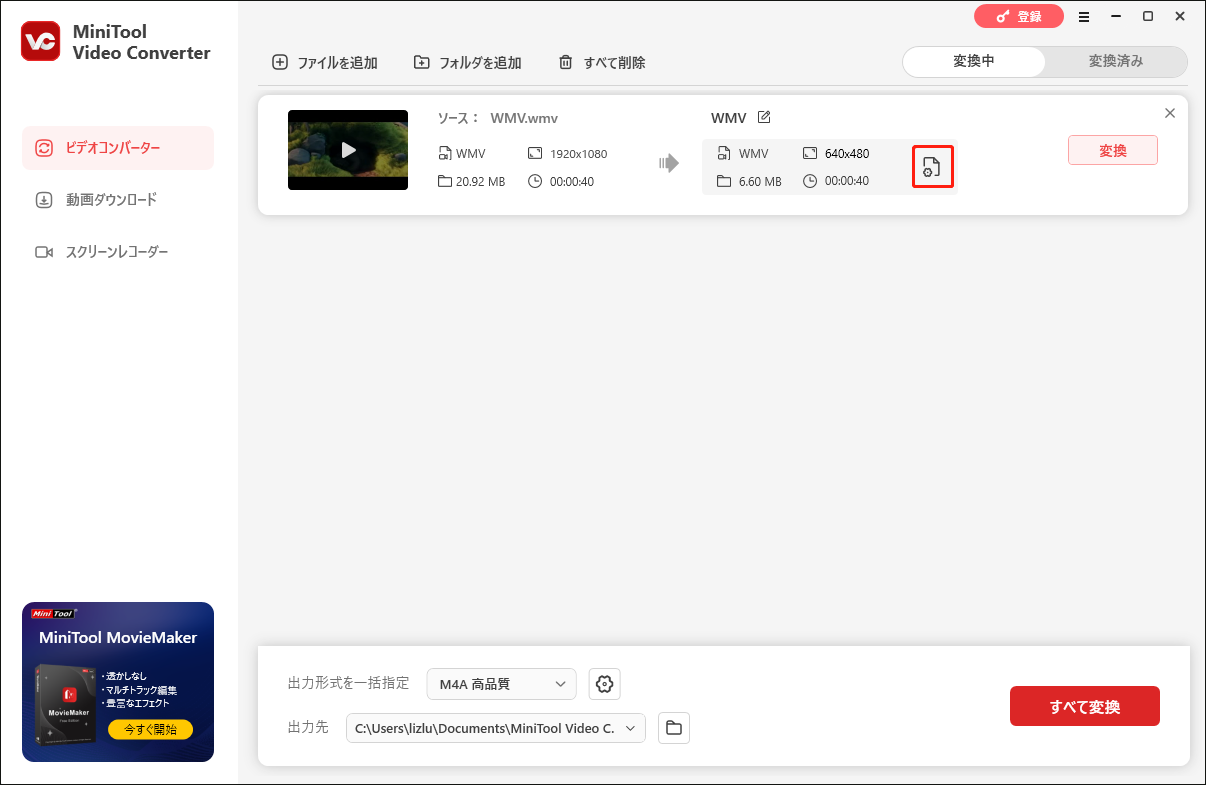Click フォルダを追加 to add a folder
This screenshot has height=785, width=1206.
click(467, 62)
